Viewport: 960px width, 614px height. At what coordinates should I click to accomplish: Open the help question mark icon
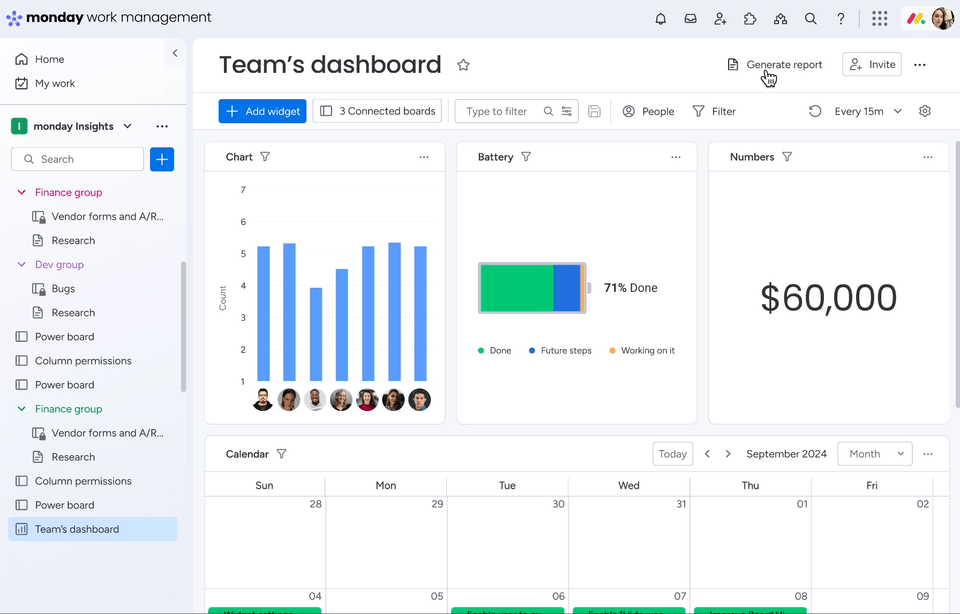point(841,18)
